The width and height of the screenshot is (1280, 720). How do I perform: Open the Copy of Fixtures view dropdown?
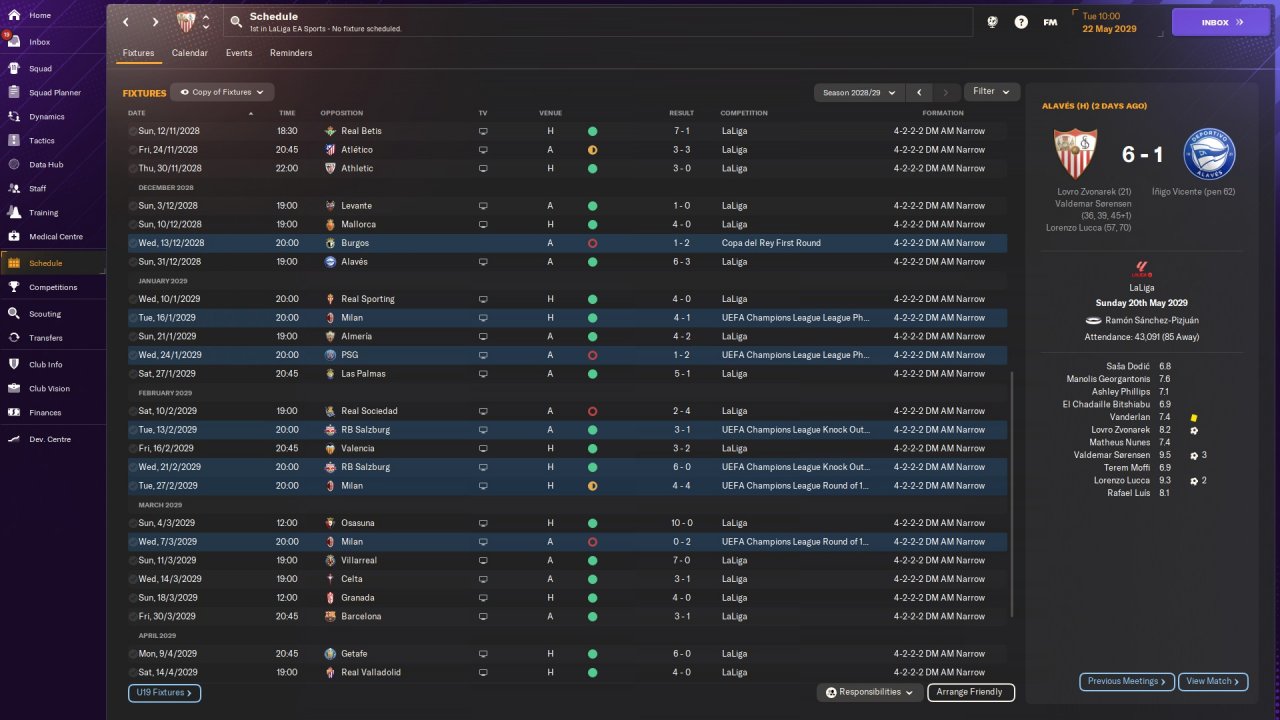coord(222,92)
